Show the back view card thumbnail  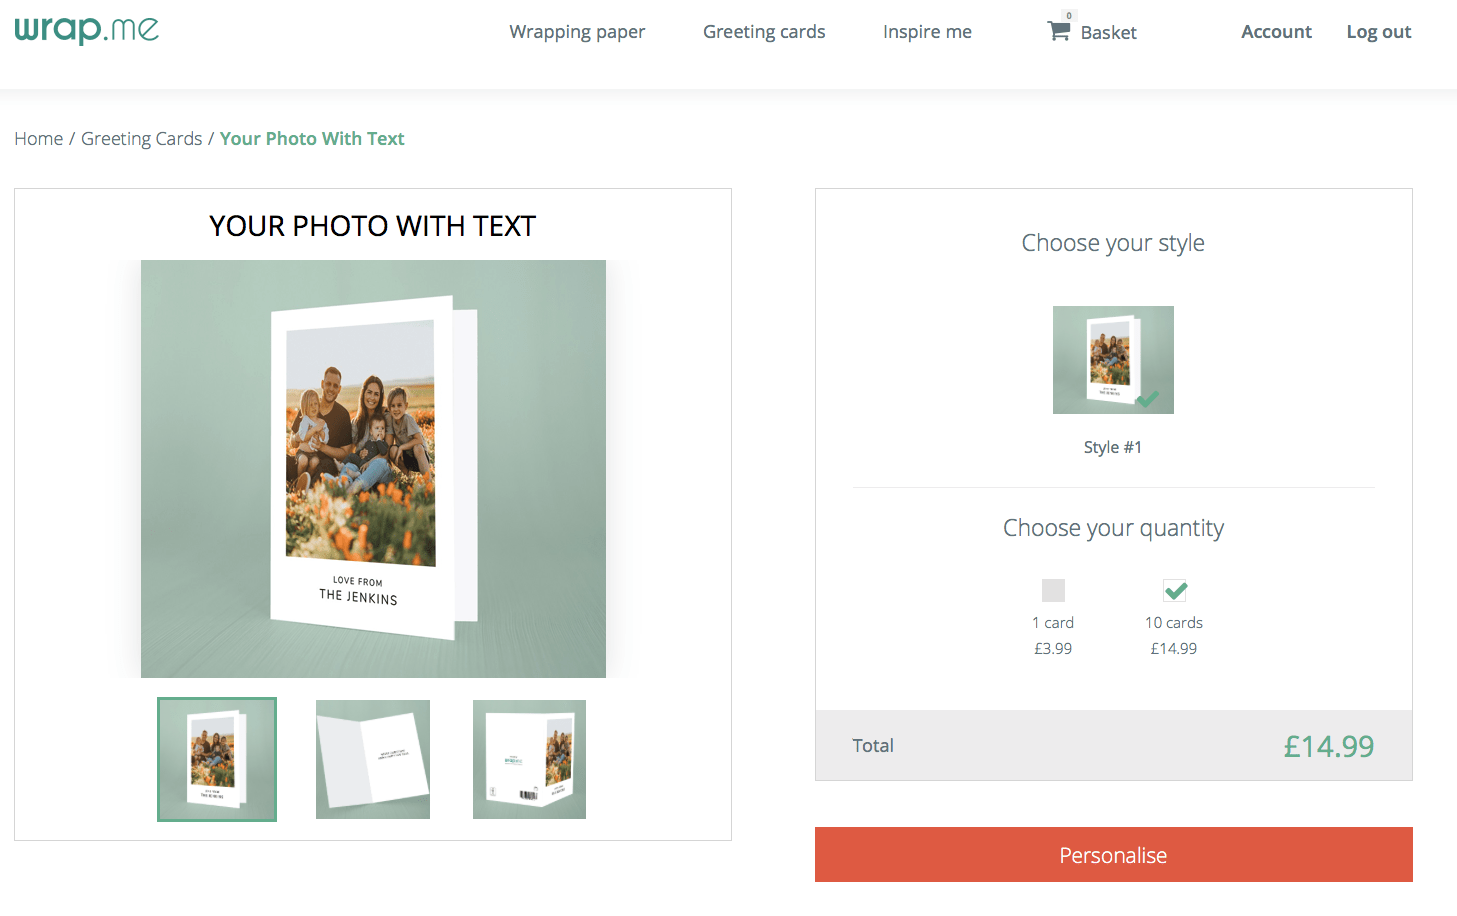click(529, 759)
